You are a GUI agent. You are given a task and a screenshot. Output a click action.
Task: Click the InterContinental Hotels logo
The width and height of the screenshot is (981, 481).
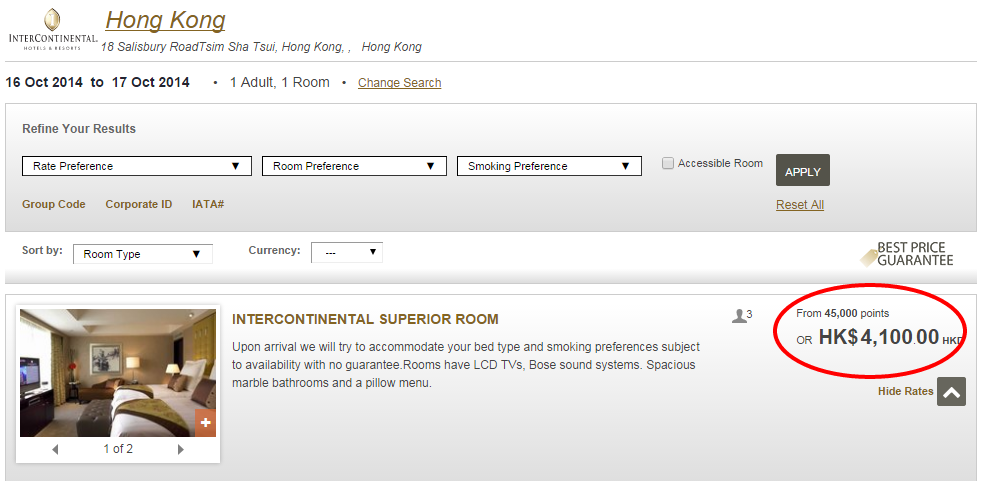(53, 29)
